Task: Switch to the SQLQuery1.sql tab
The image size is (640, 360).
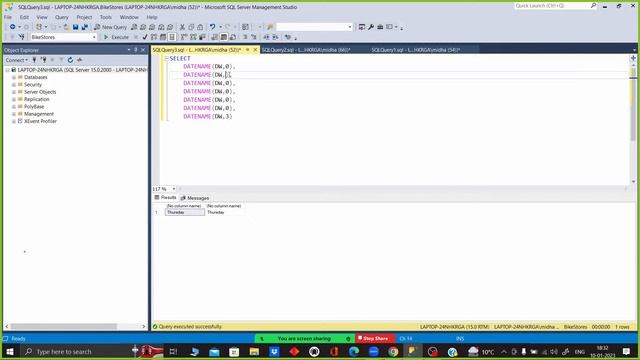Action: coord(416,50)
